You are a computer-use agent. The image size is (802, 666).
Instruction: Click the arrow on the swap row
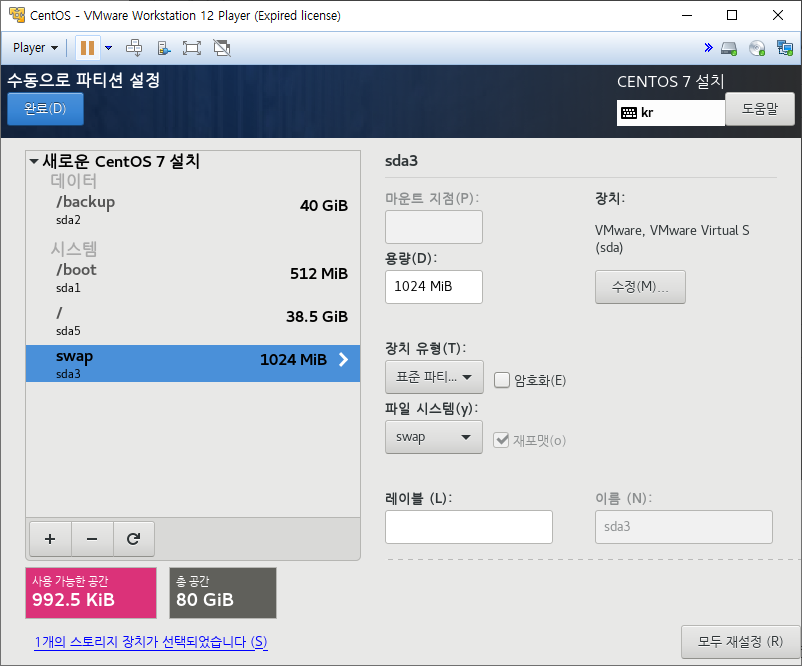(344, 360)
